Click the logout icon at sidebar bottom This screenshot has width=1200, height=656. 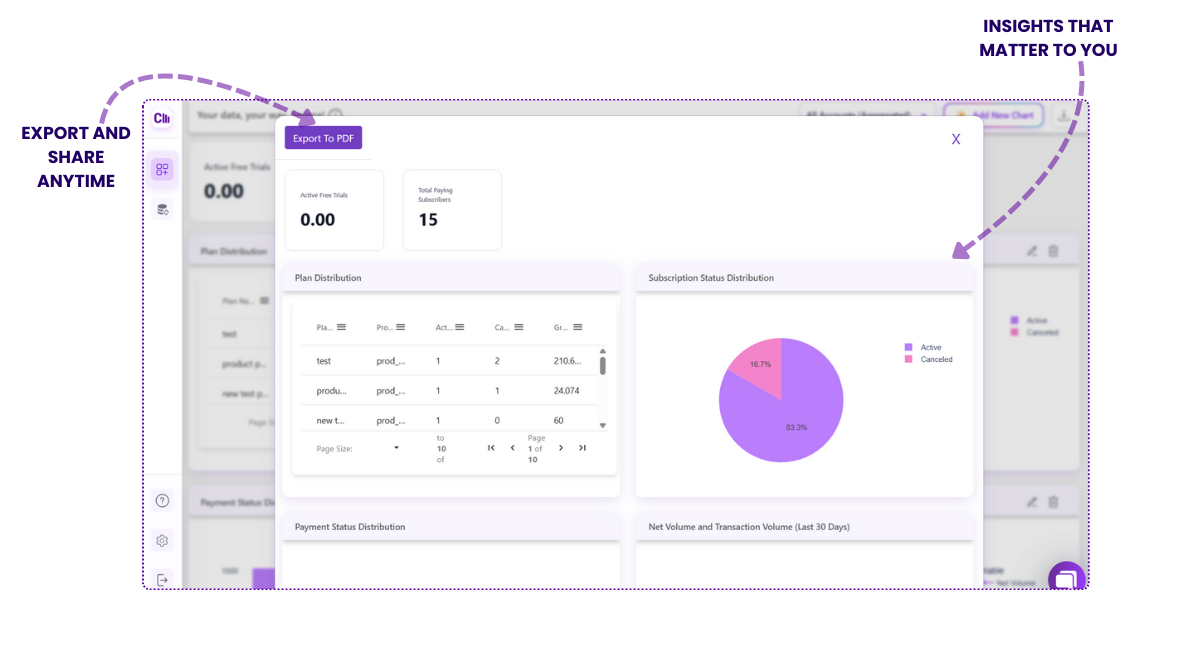point(162,578)
